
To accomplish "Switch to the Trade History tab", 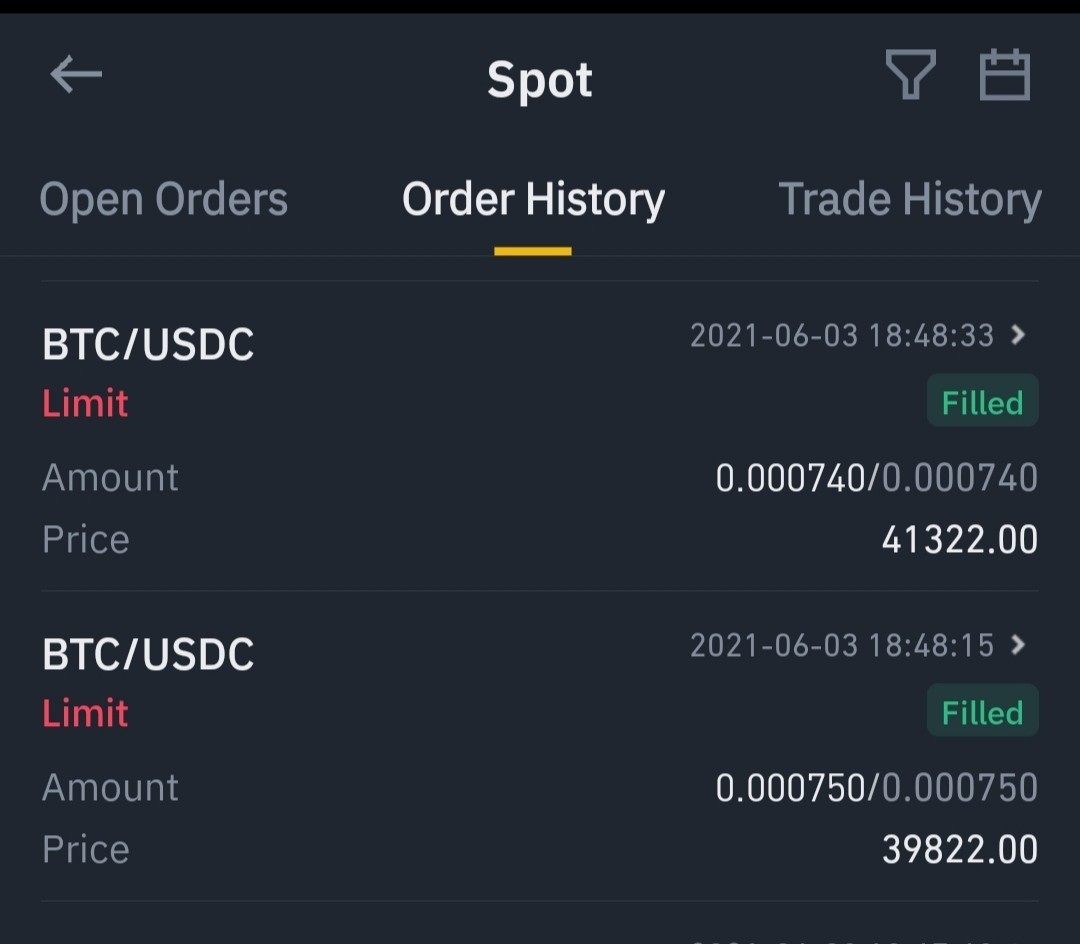I will [x=909, y=200].
